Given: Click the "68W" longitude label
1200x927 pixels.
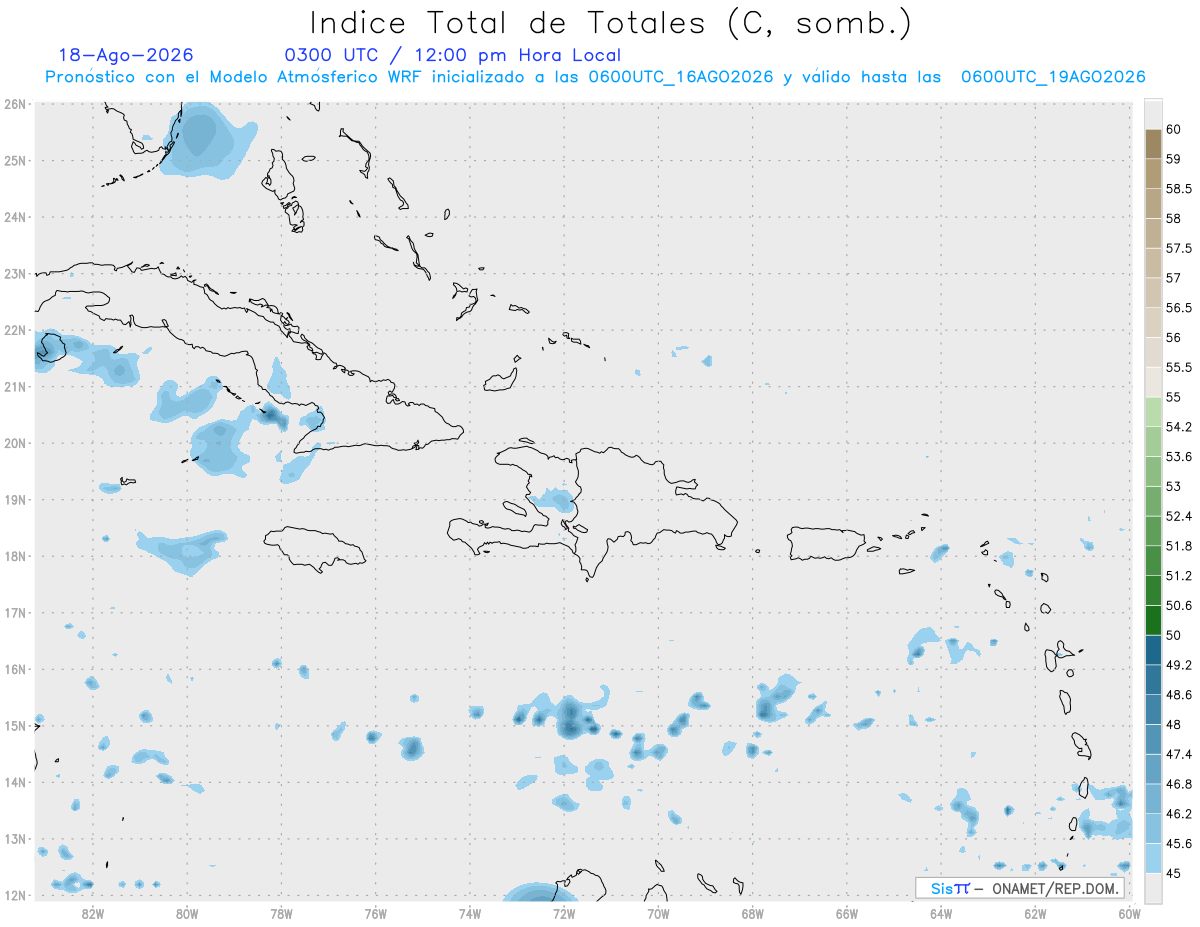Looking at the screenshot, I should [x=753, y=913].
